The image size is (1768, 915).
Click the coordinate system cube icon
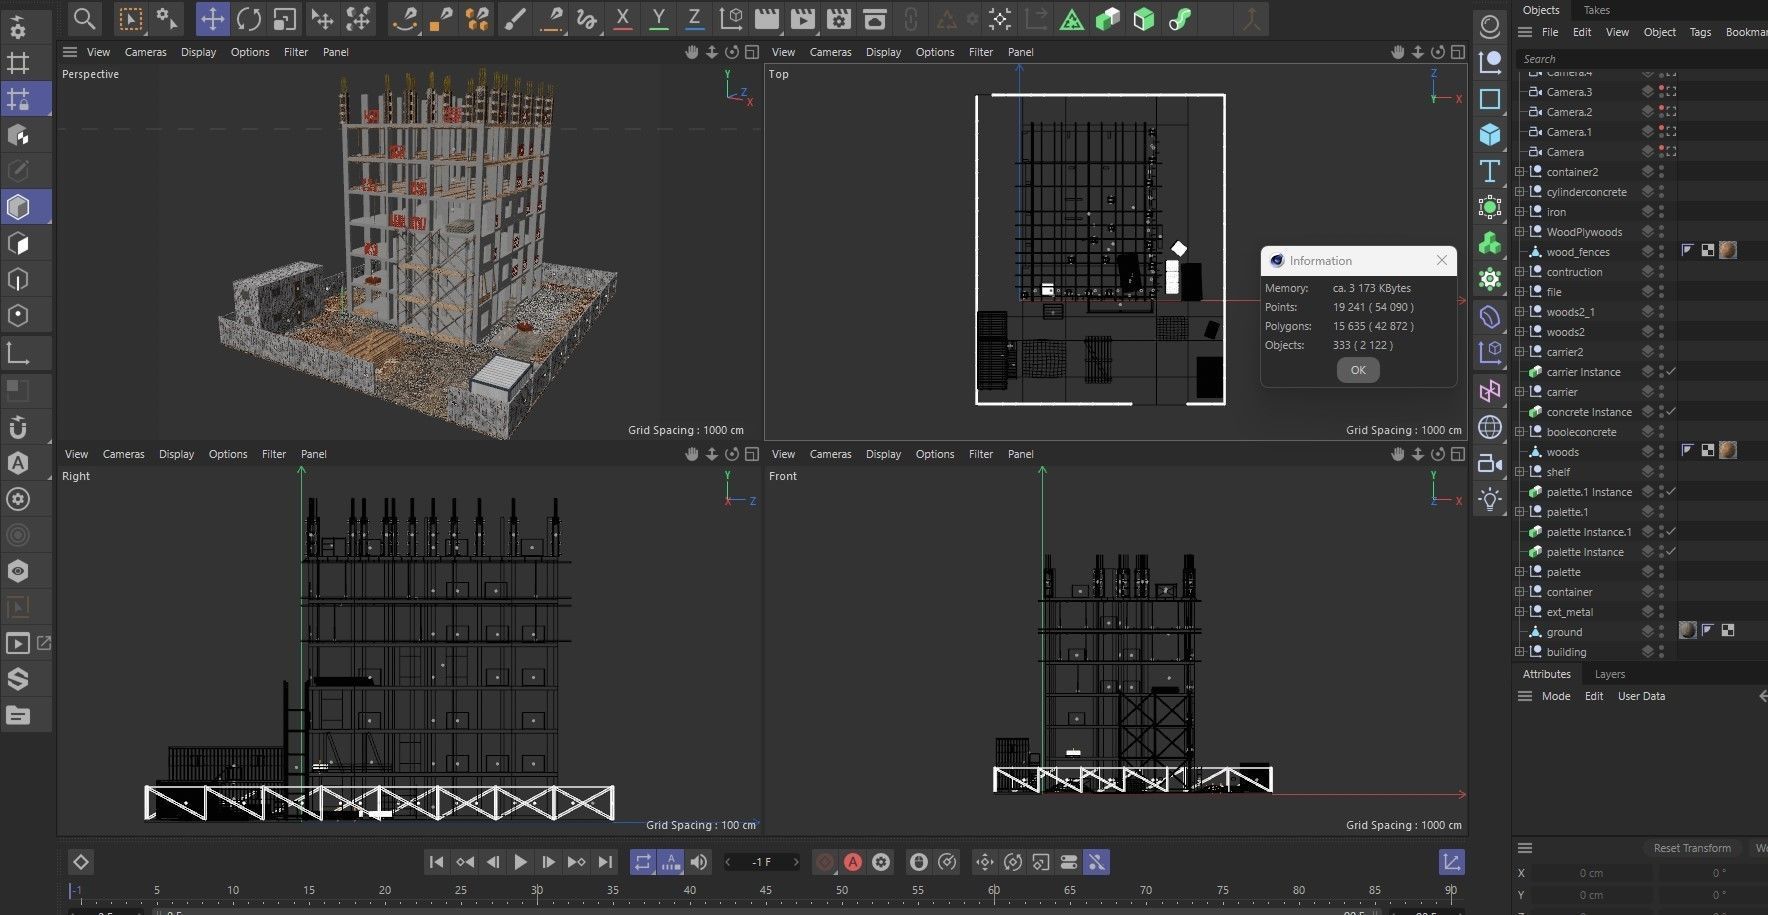pyautogui.click(x=731, y=18)
